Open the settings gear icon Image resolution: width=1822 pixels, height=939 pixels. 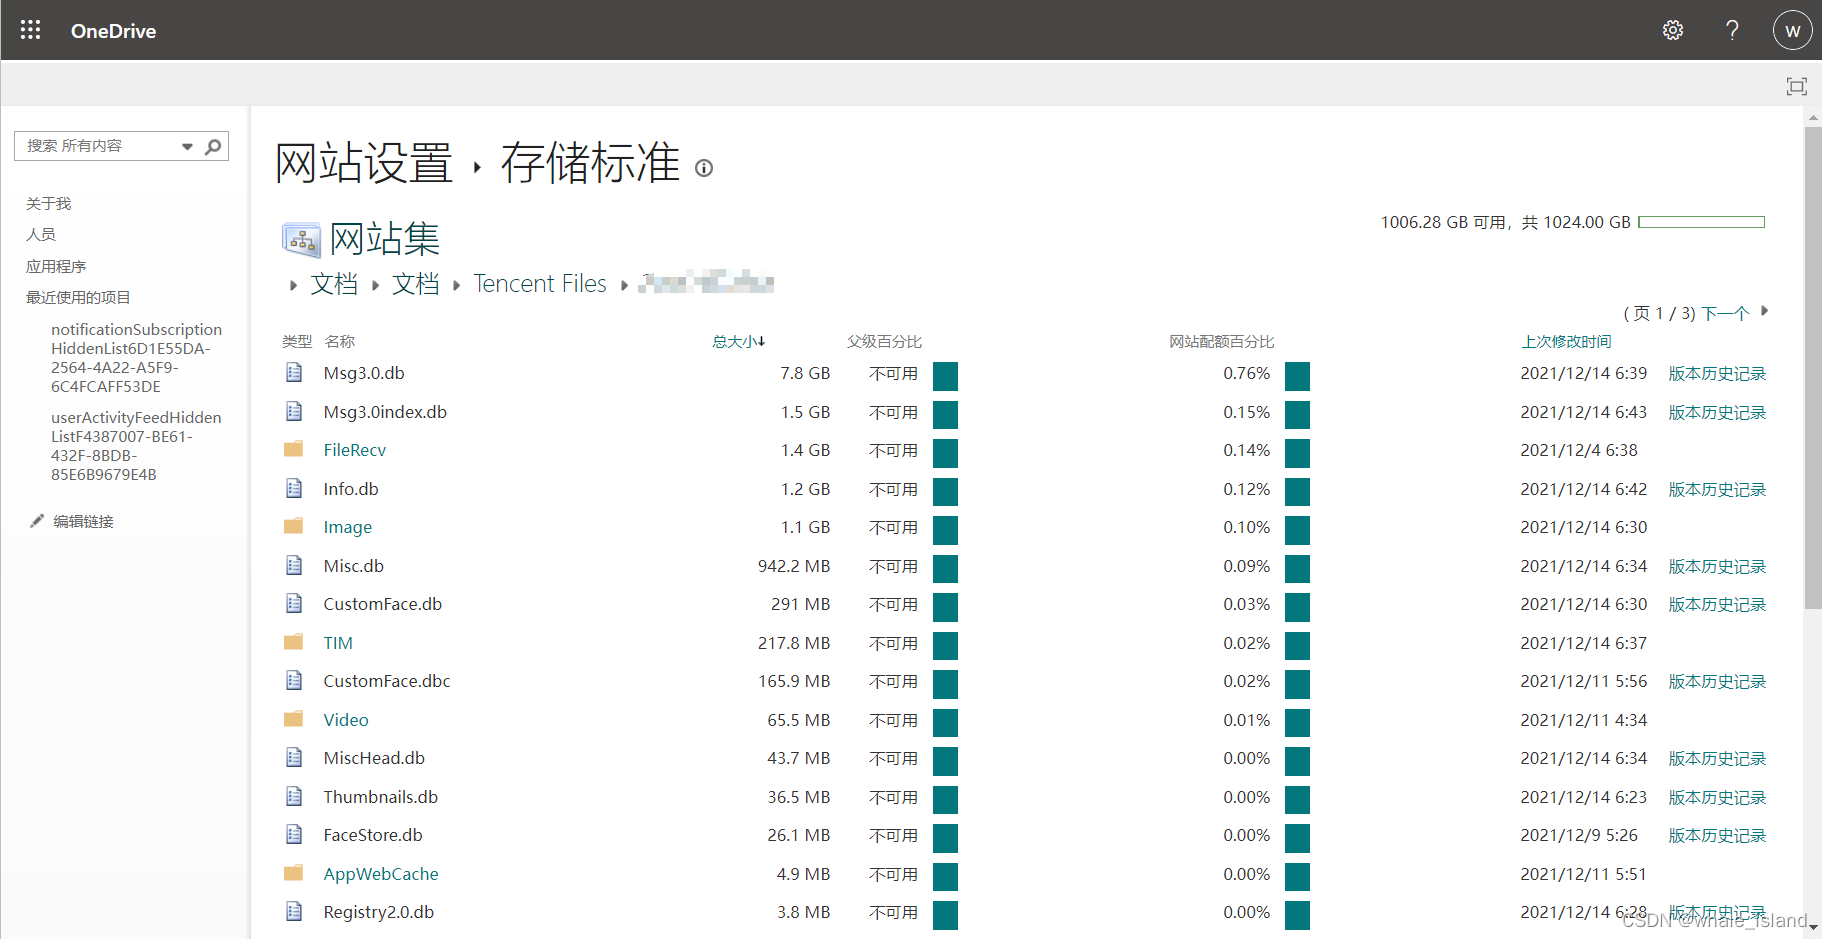pyautogui.click(x=1673, y=30)
